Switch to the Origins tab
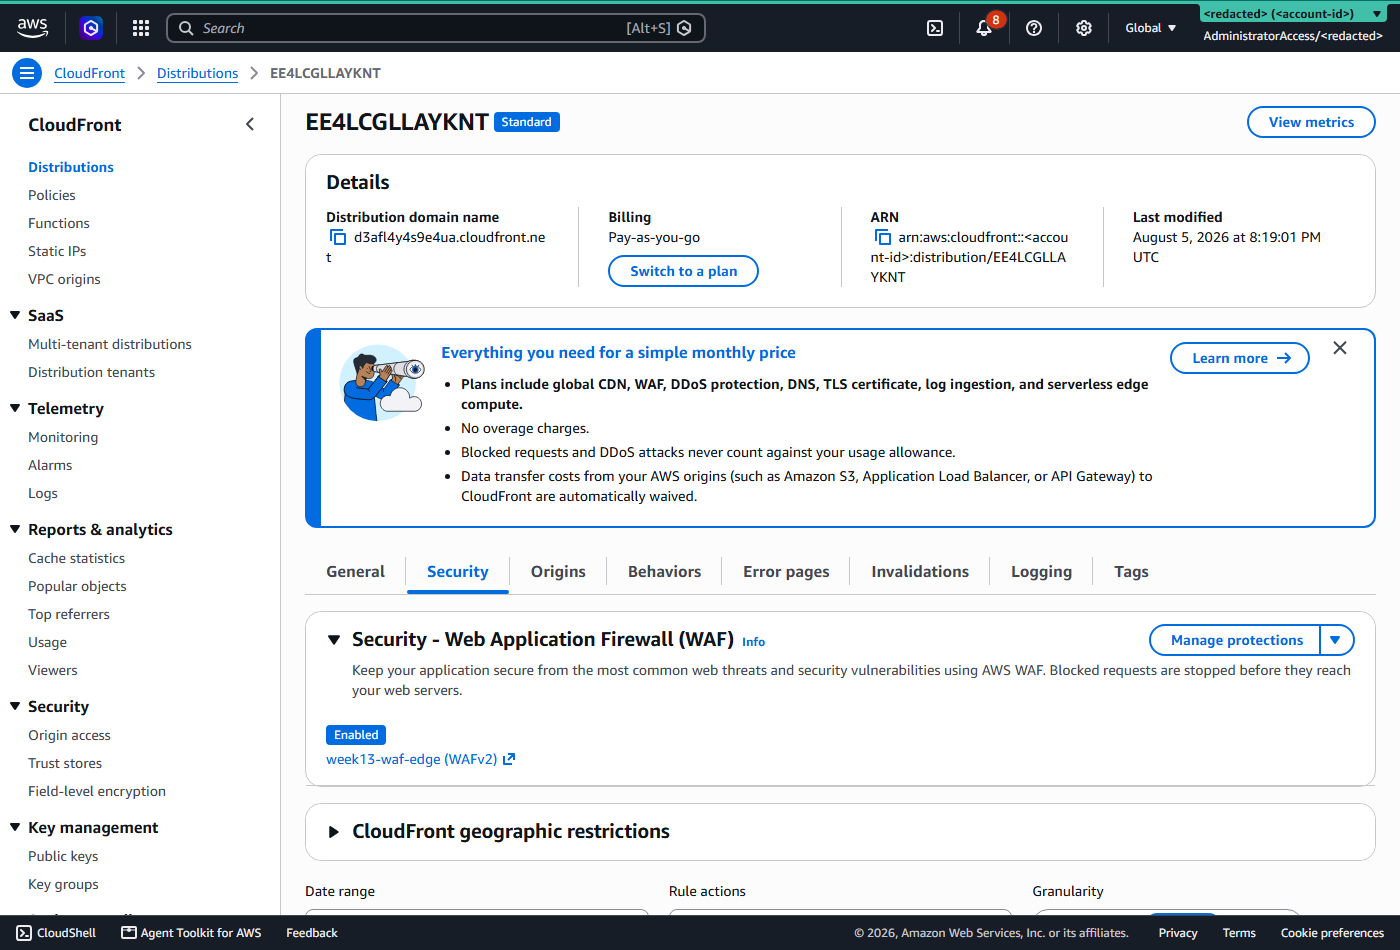The height and width of the screenshot is (950, 1400). (x=558, y=572)
